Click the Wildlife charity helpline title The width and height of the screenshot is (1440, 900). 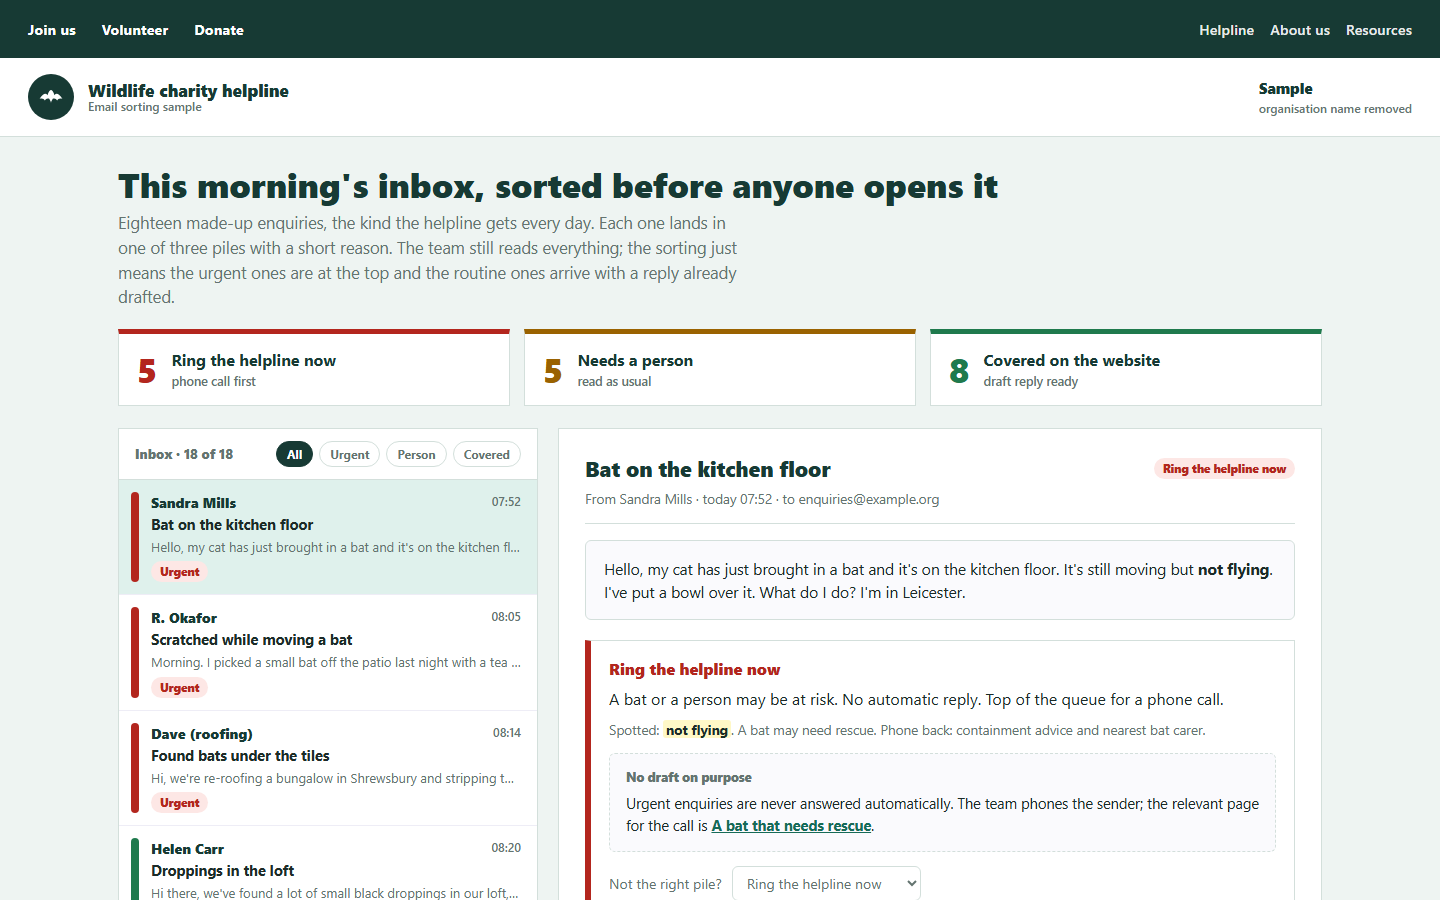[188, 91]
